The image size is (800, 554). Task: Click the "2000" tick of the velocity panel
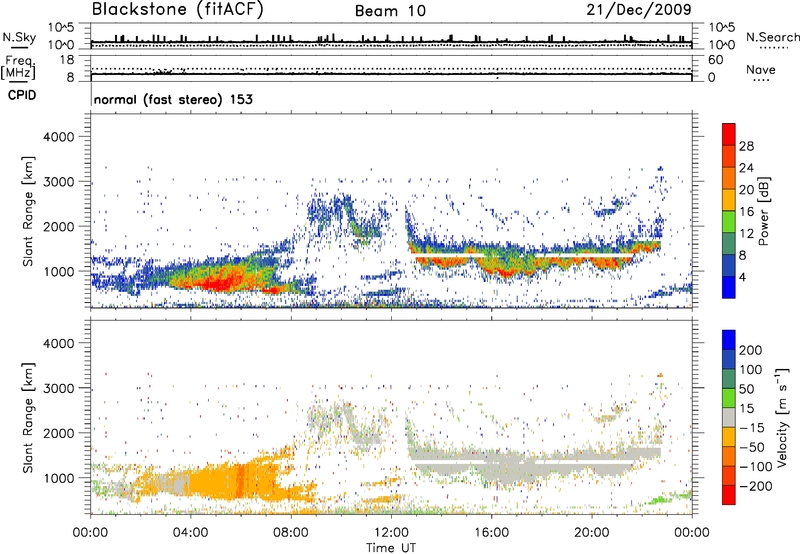pos(58,433)
